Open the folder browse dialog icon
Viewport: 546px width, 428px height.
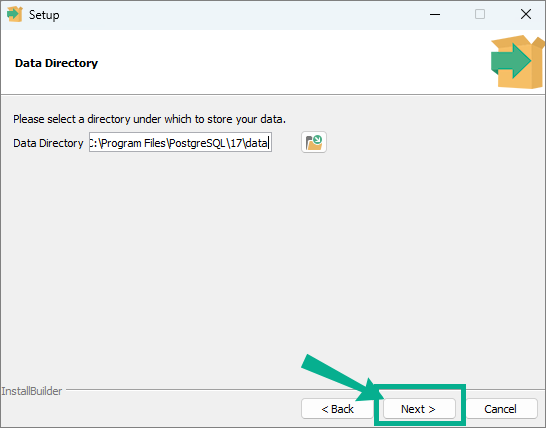(x=314, y=142)
